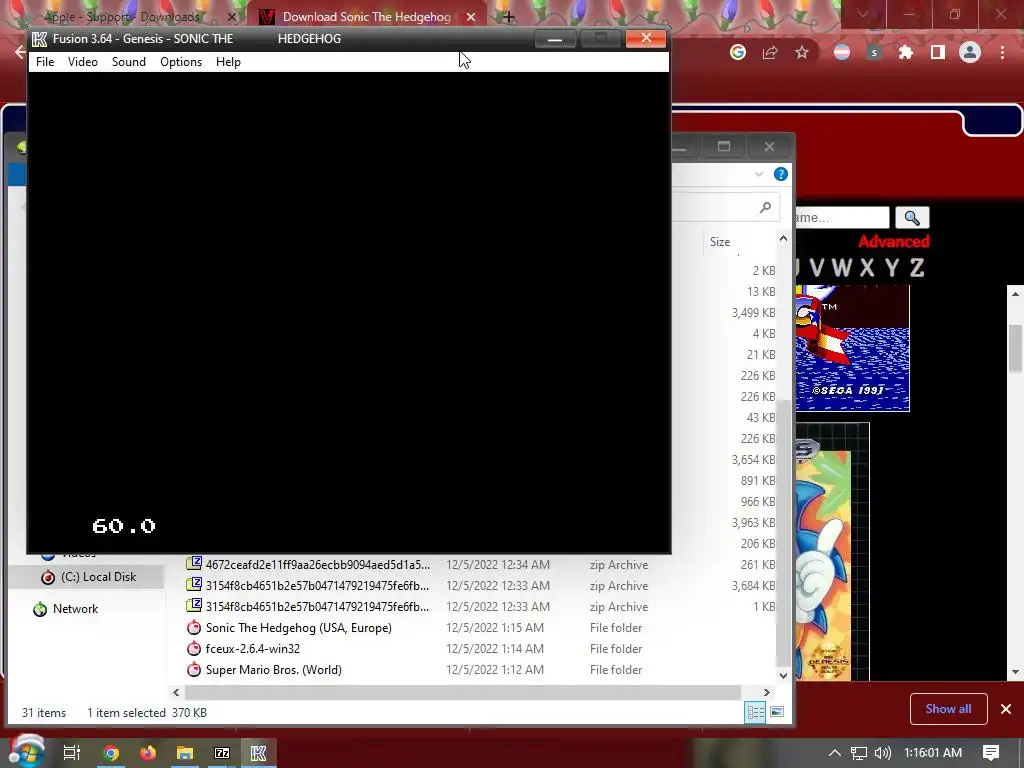Click the Sonic title screen screenshot thumbnail

tap(852, 348)
